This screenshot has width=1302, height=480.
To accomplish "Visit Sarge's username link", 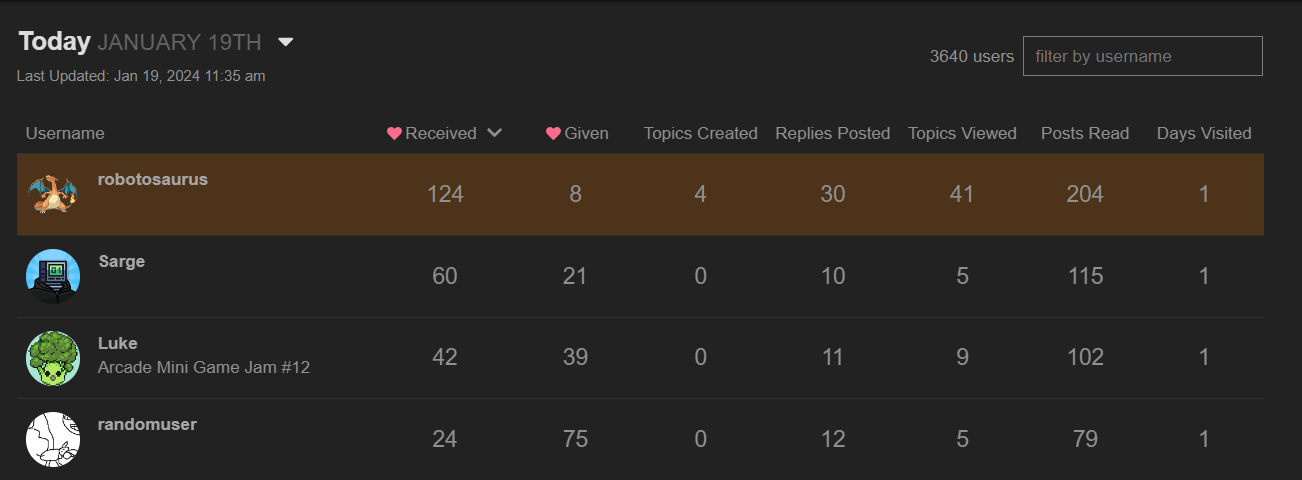I will click(x=122, y=262).
